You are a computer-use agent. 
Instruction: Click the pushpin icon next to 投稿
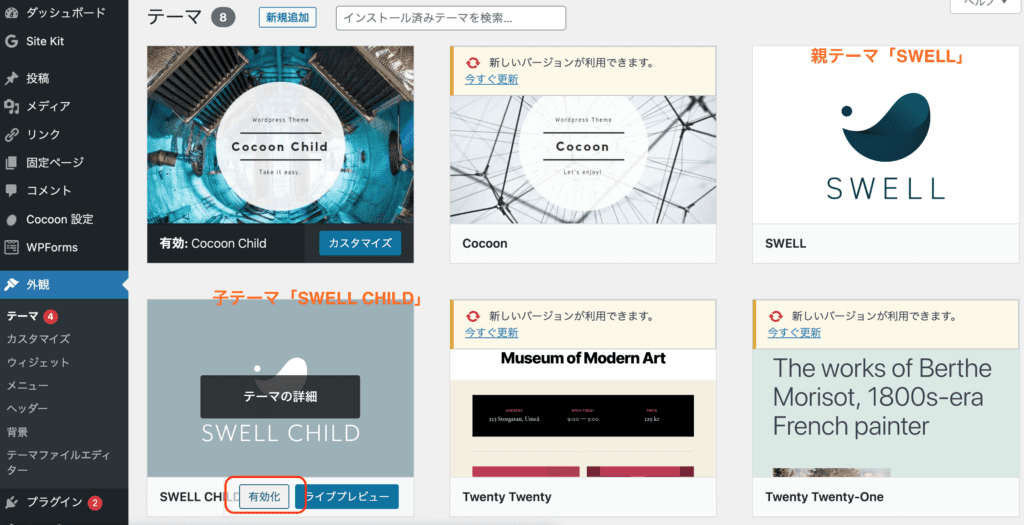(11, 78)
